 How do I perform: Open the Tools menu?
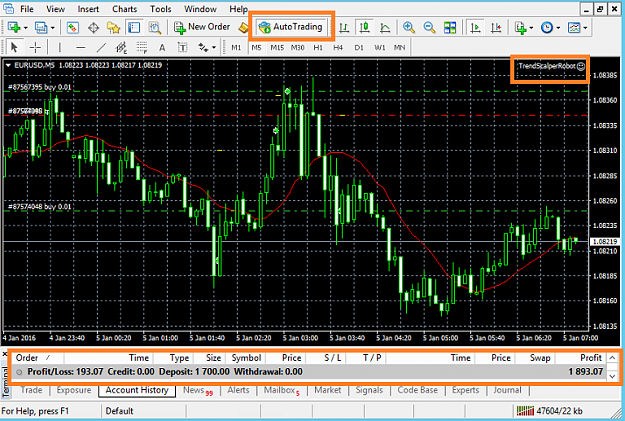[160, 9]
